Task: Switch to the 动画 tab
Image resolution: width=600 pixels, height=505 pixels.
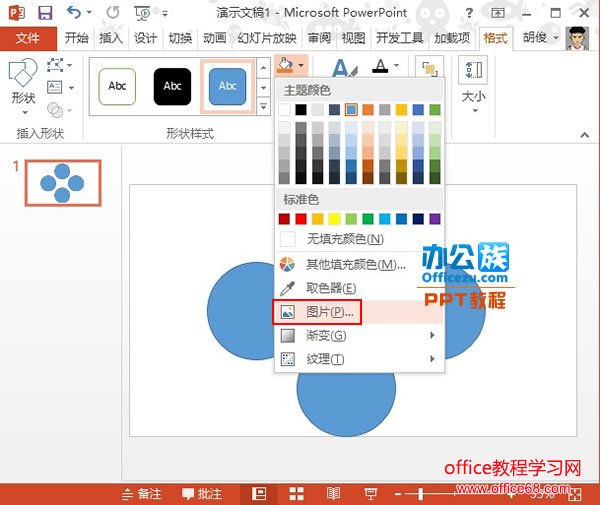Action: 215,38
